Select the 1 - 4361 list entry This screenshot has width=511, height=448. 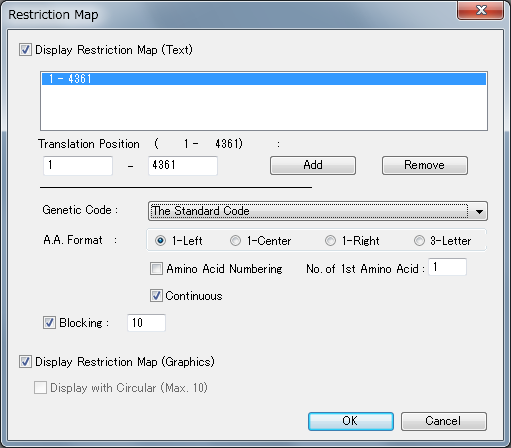tap(264, 79)
